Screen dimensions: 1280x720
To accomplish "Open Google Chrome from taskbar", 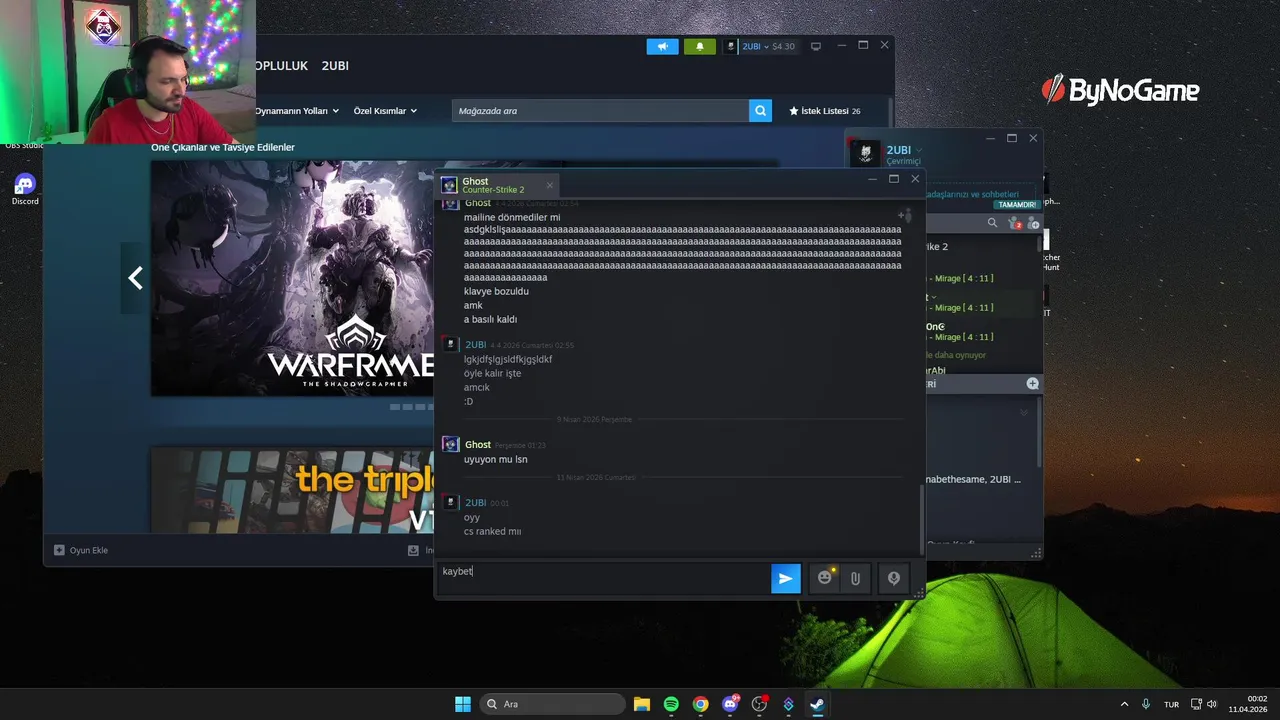I will pos(701,704).
